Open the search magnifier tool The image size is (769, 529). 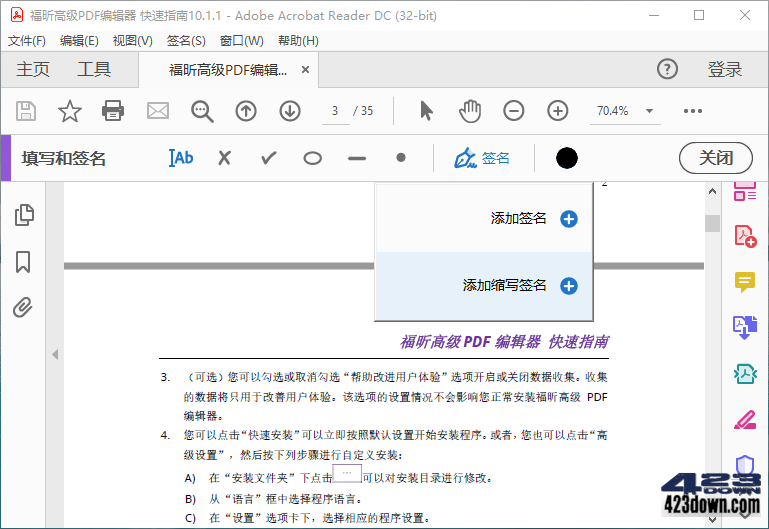click(x=202, y=111)
